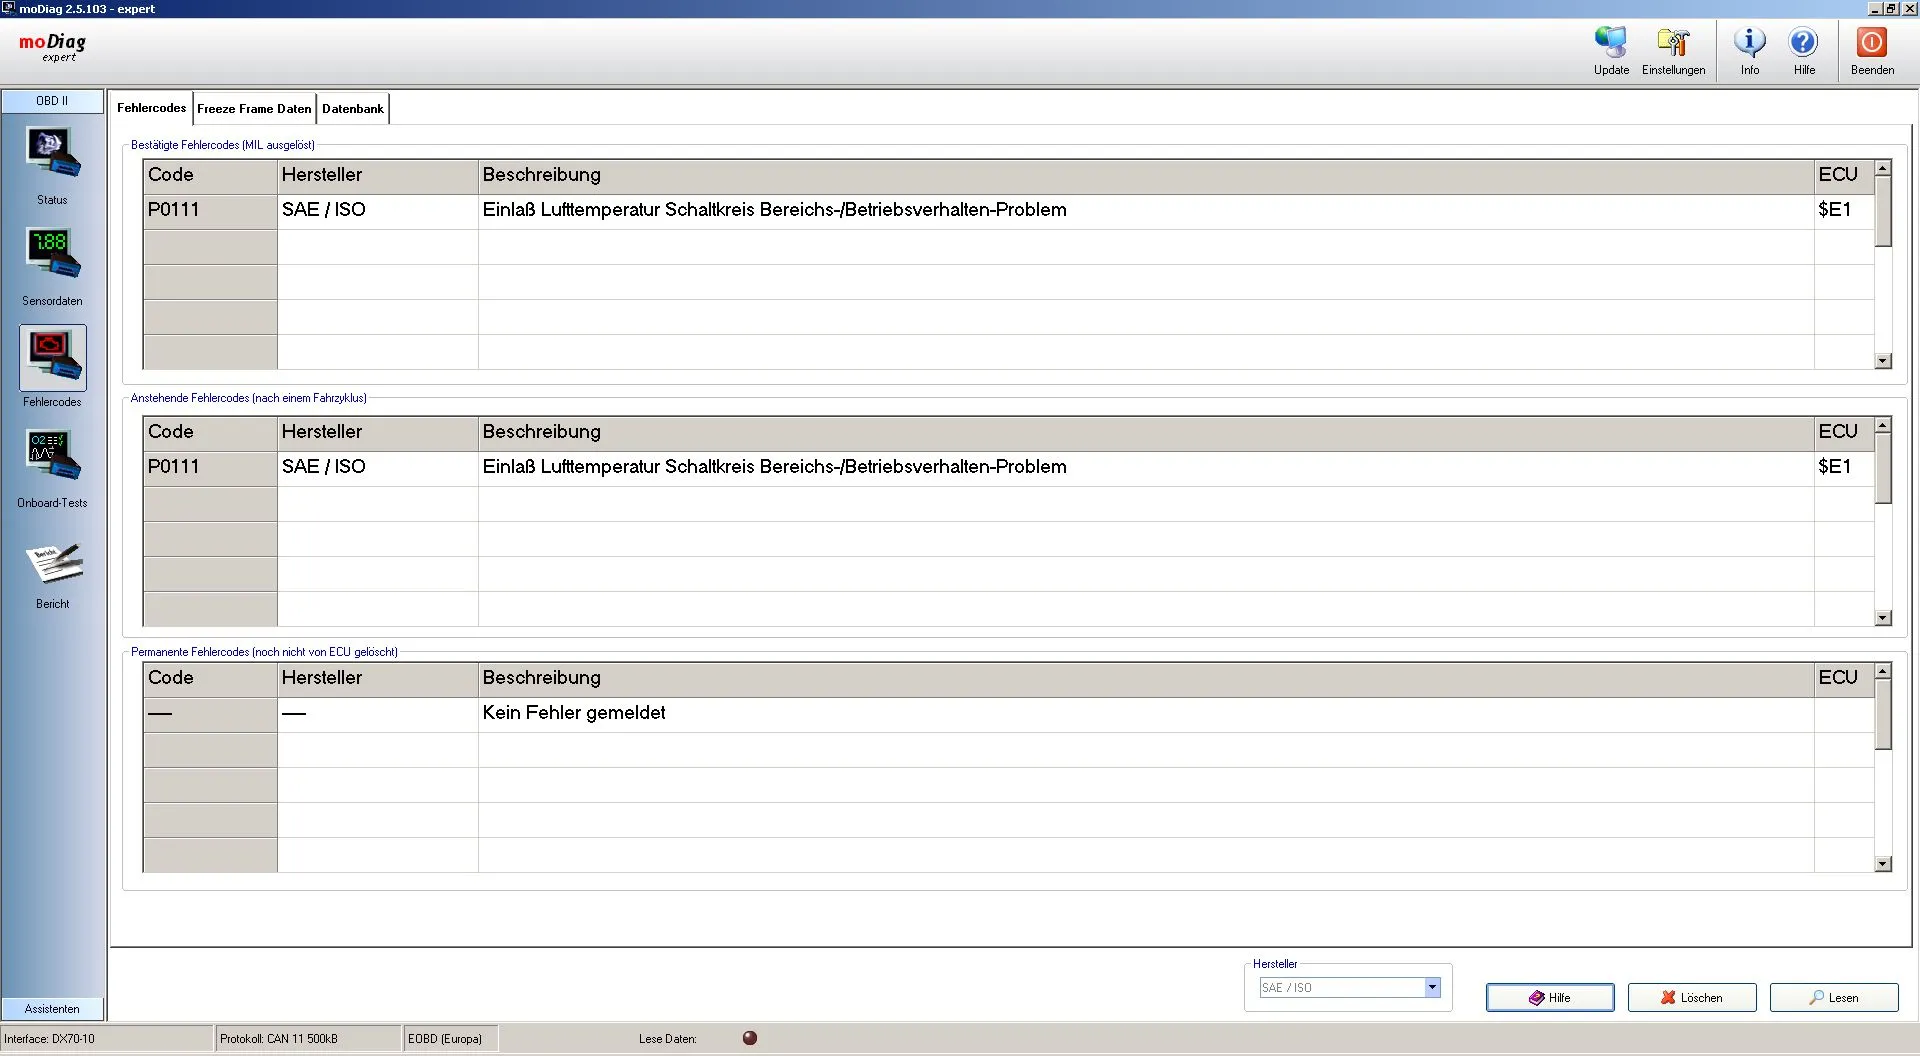Click the Update toolbar icon
Viewport: 1920px width, 1056px height.
(1611, 50)
